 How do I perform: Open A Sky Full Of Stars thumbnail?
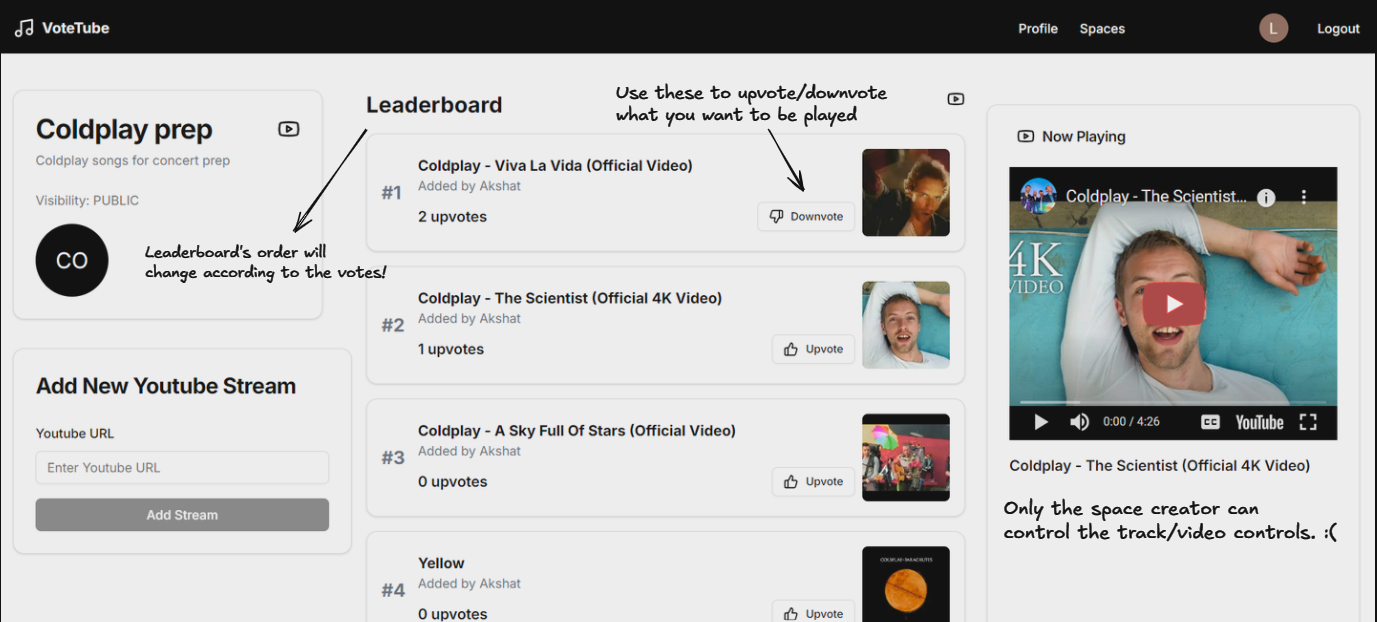[x=906, y=457]
